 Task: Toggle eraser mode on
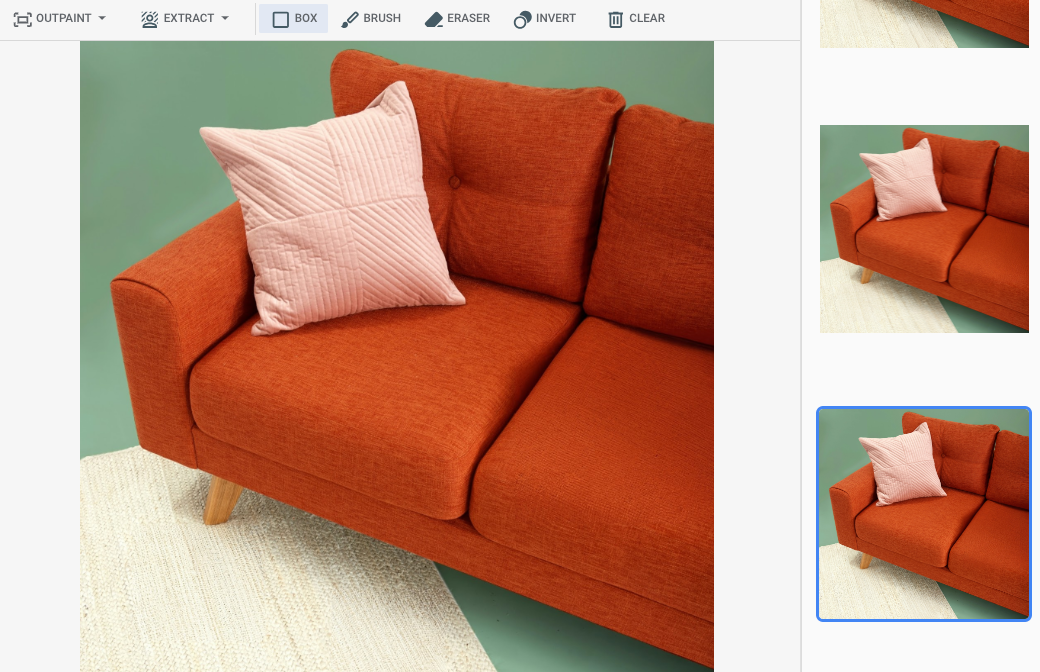click(457, 18)
